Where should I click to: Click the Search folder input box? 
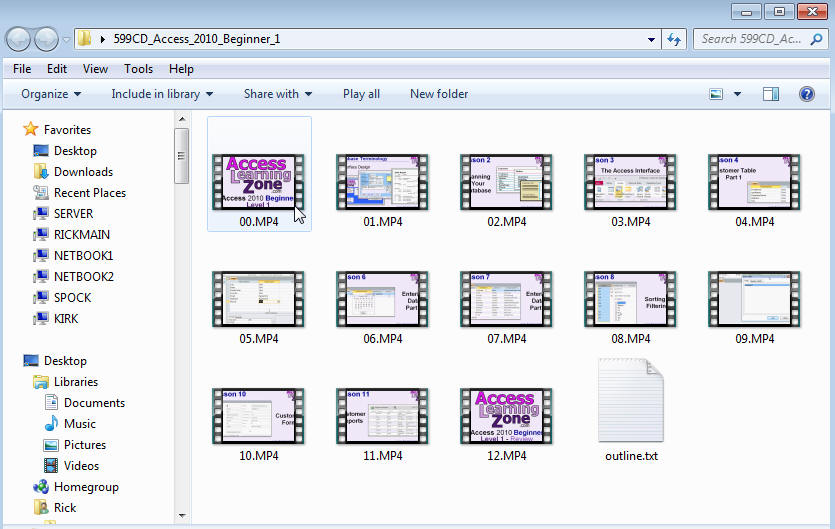pos(755,39)
